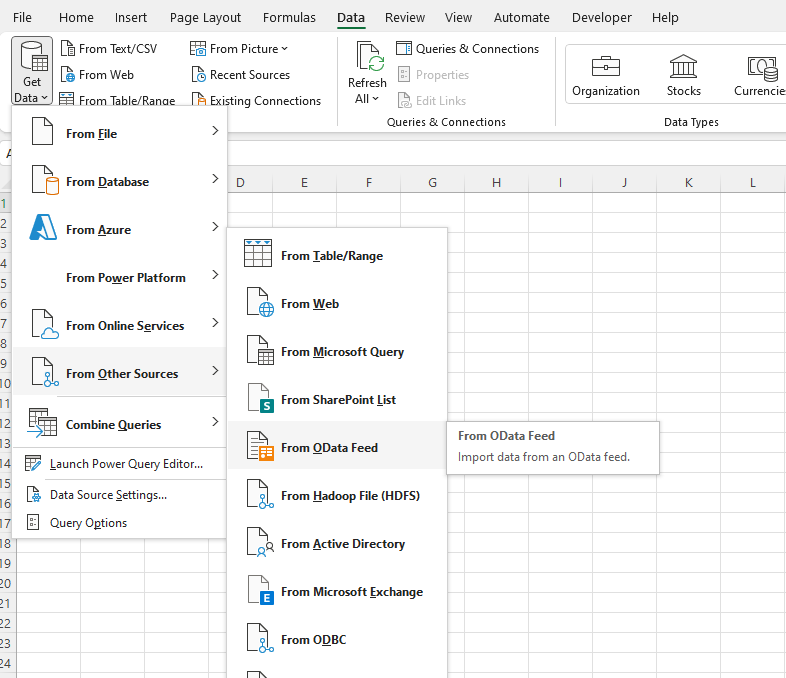Click the Azure logo icon
Image resolution: width=786 pixels, height=678 pixels.
(x=43, y=228)
